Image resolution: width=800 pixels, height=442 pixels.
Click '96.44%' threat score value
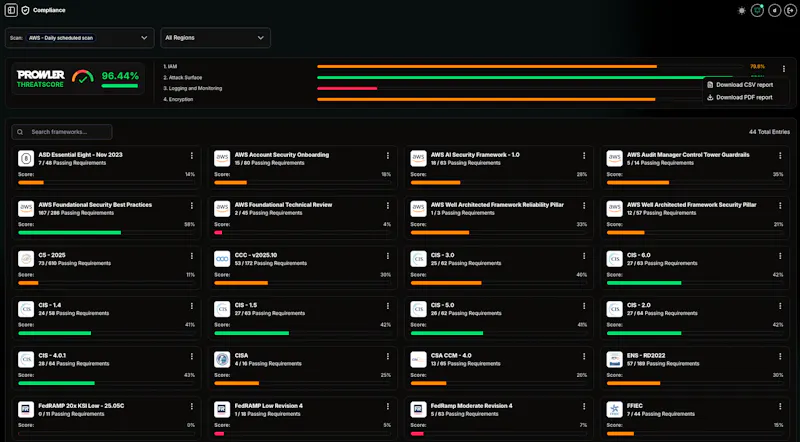coord(120,76)
